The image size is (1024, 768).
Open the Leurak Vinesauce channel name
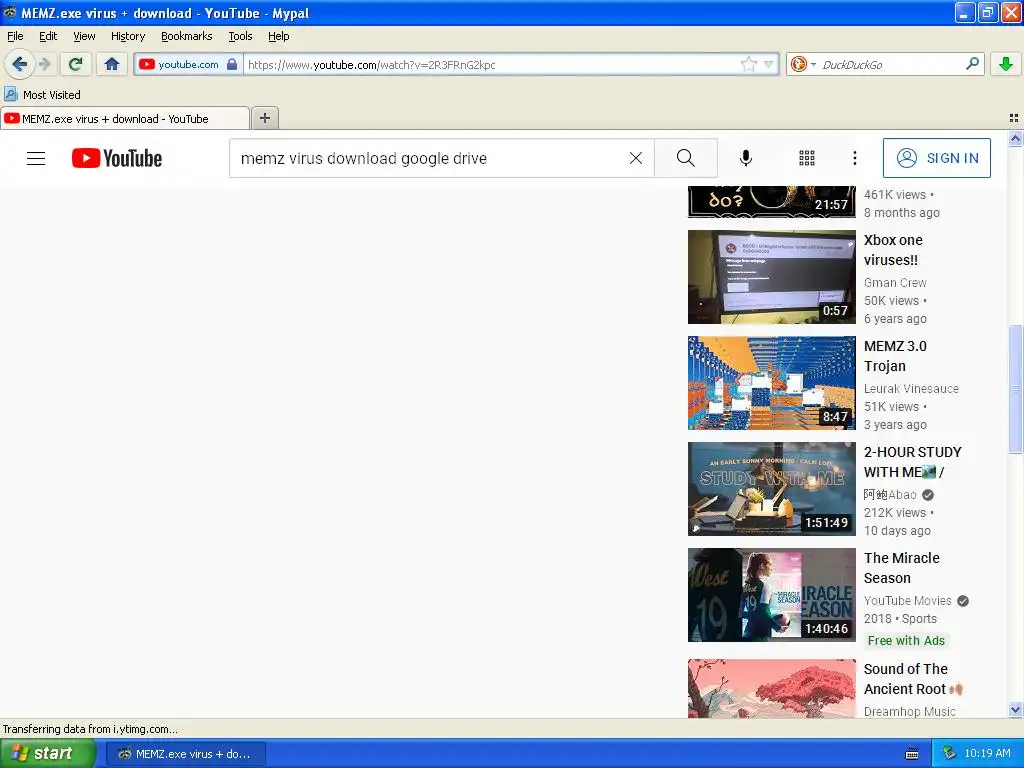[912, 389]
